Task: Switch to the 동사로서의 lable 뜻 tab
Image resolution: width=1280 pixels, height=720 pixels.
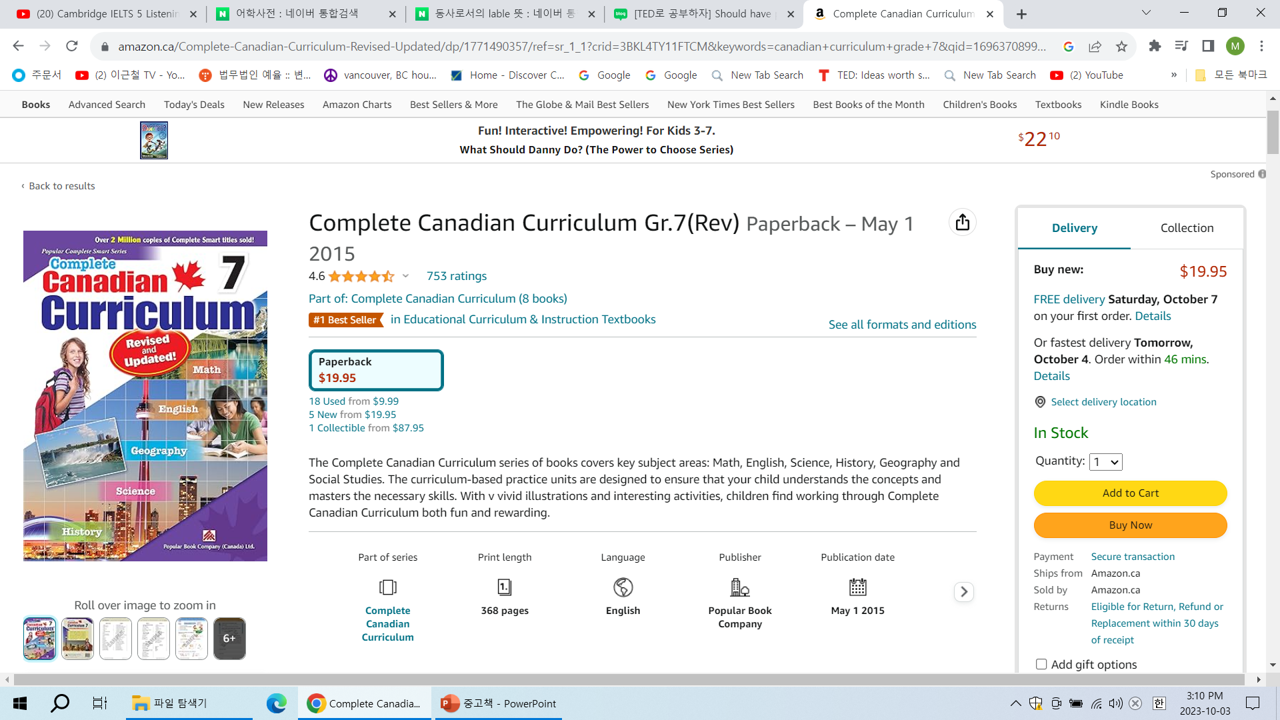Action: point(506,14)
